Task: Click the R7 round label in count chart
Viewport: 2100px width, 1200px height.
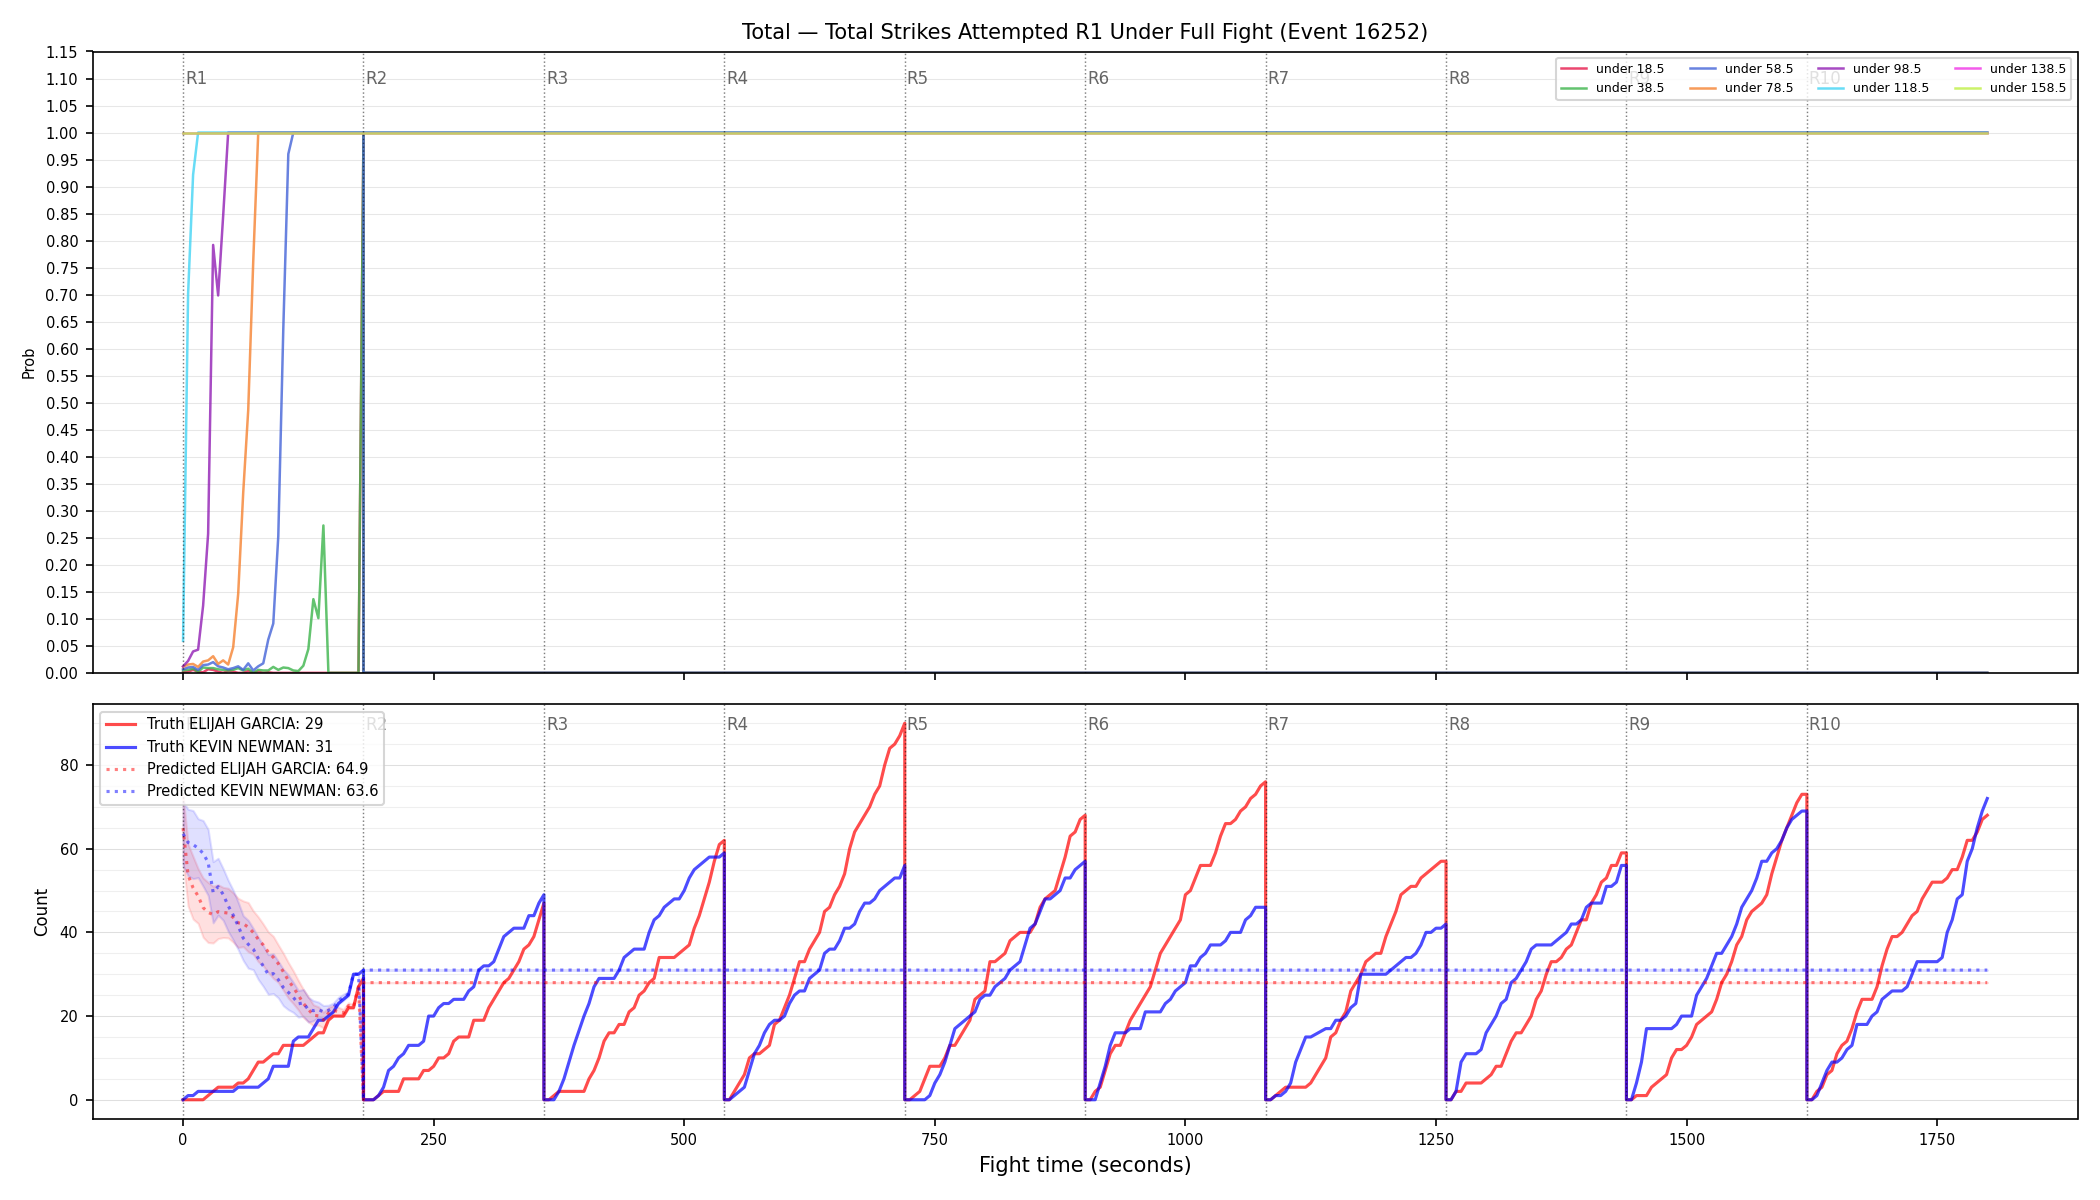Action: tap(1278, 724)
